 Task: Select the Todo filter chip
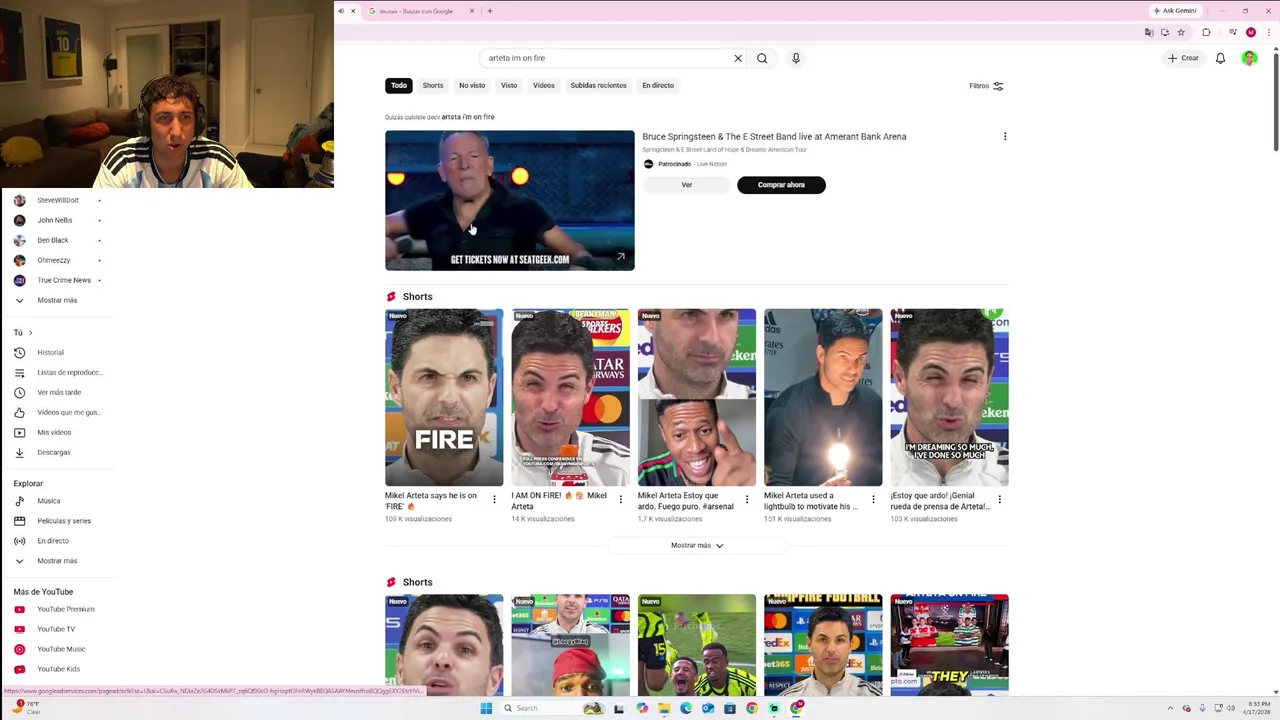point(399,85)
